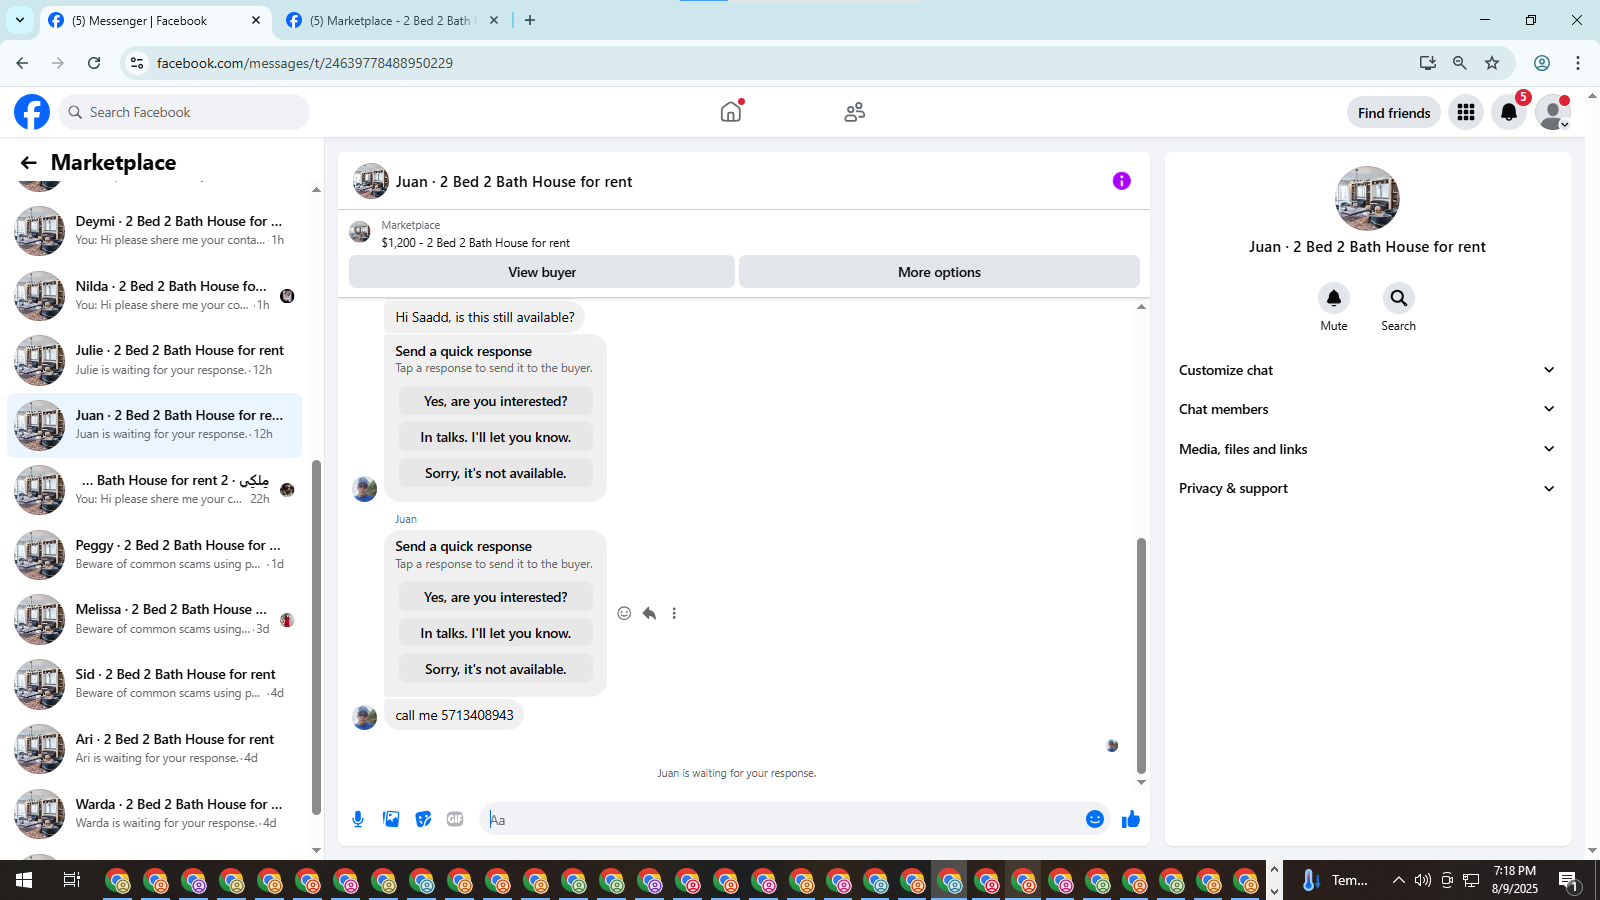Close the Messenger | Facebook tab

point(256,20)
